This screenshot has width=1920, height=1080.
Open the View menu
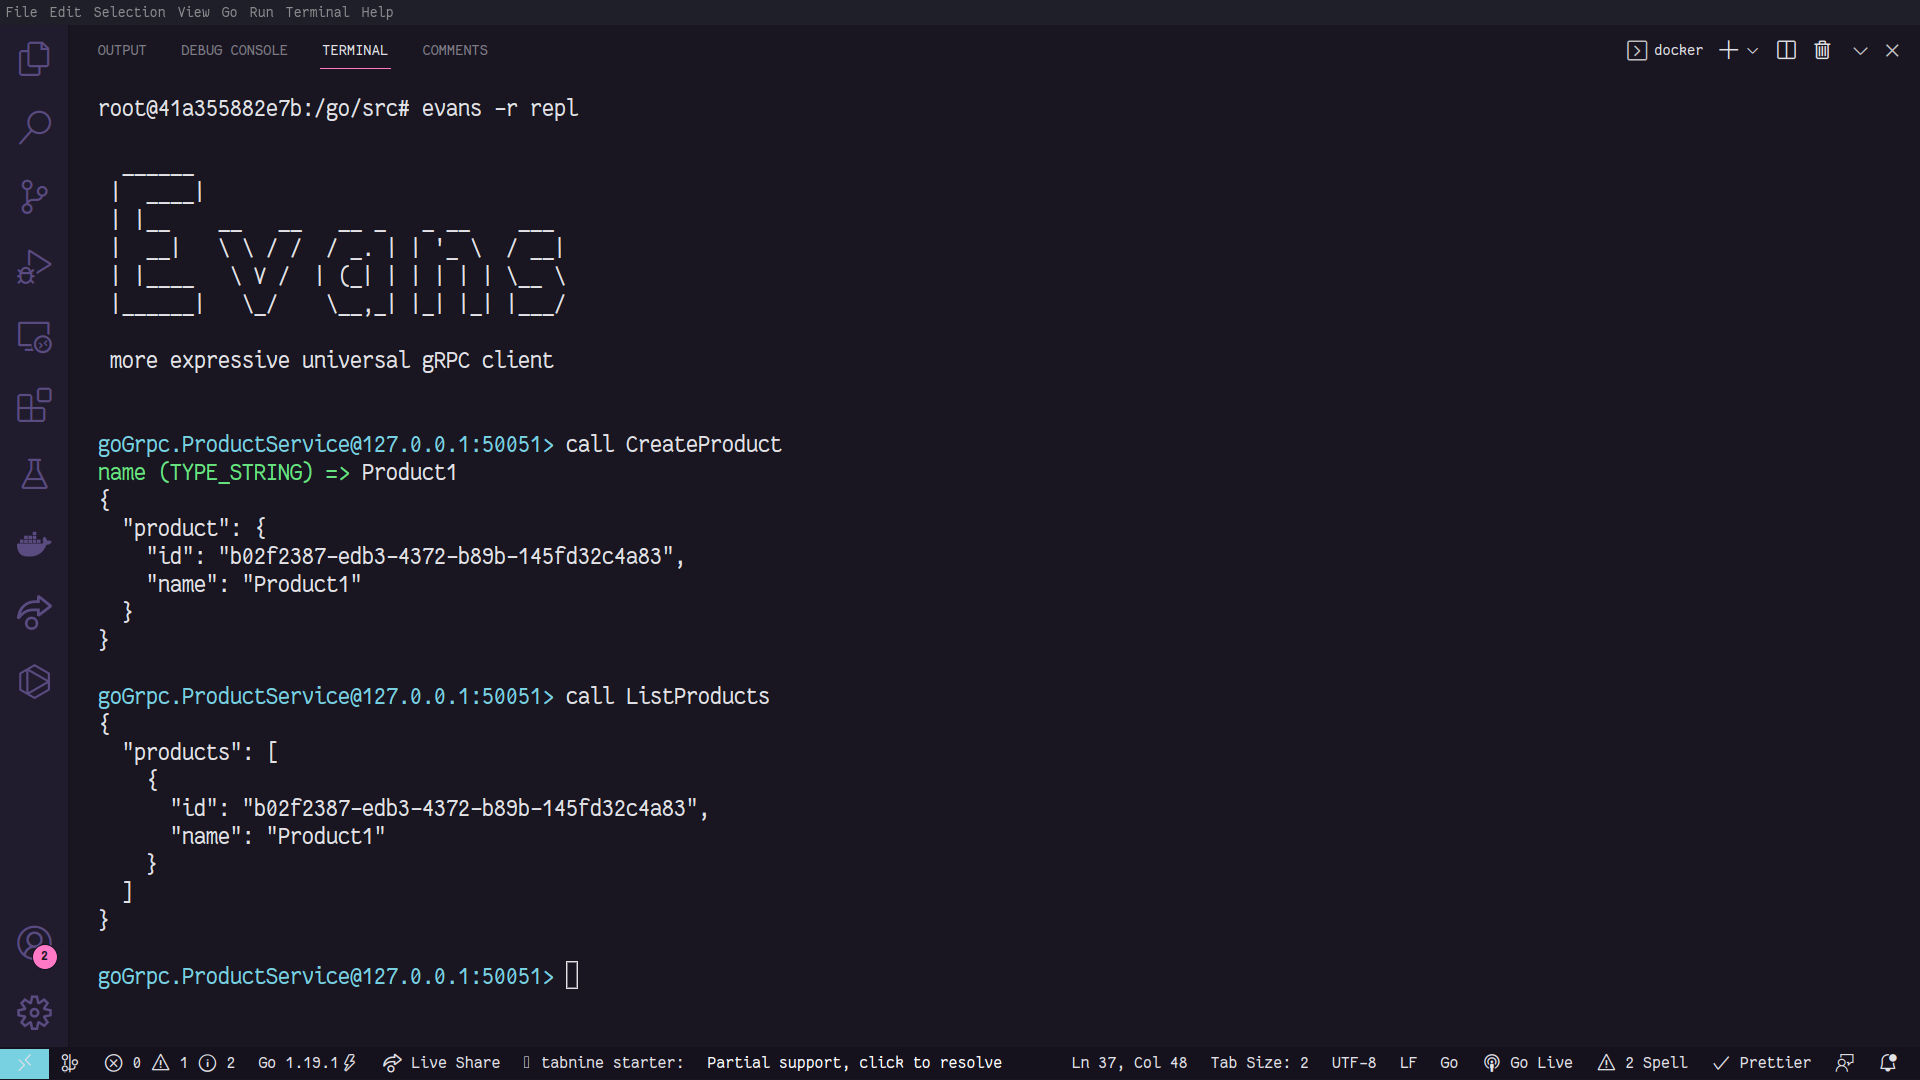194,12
